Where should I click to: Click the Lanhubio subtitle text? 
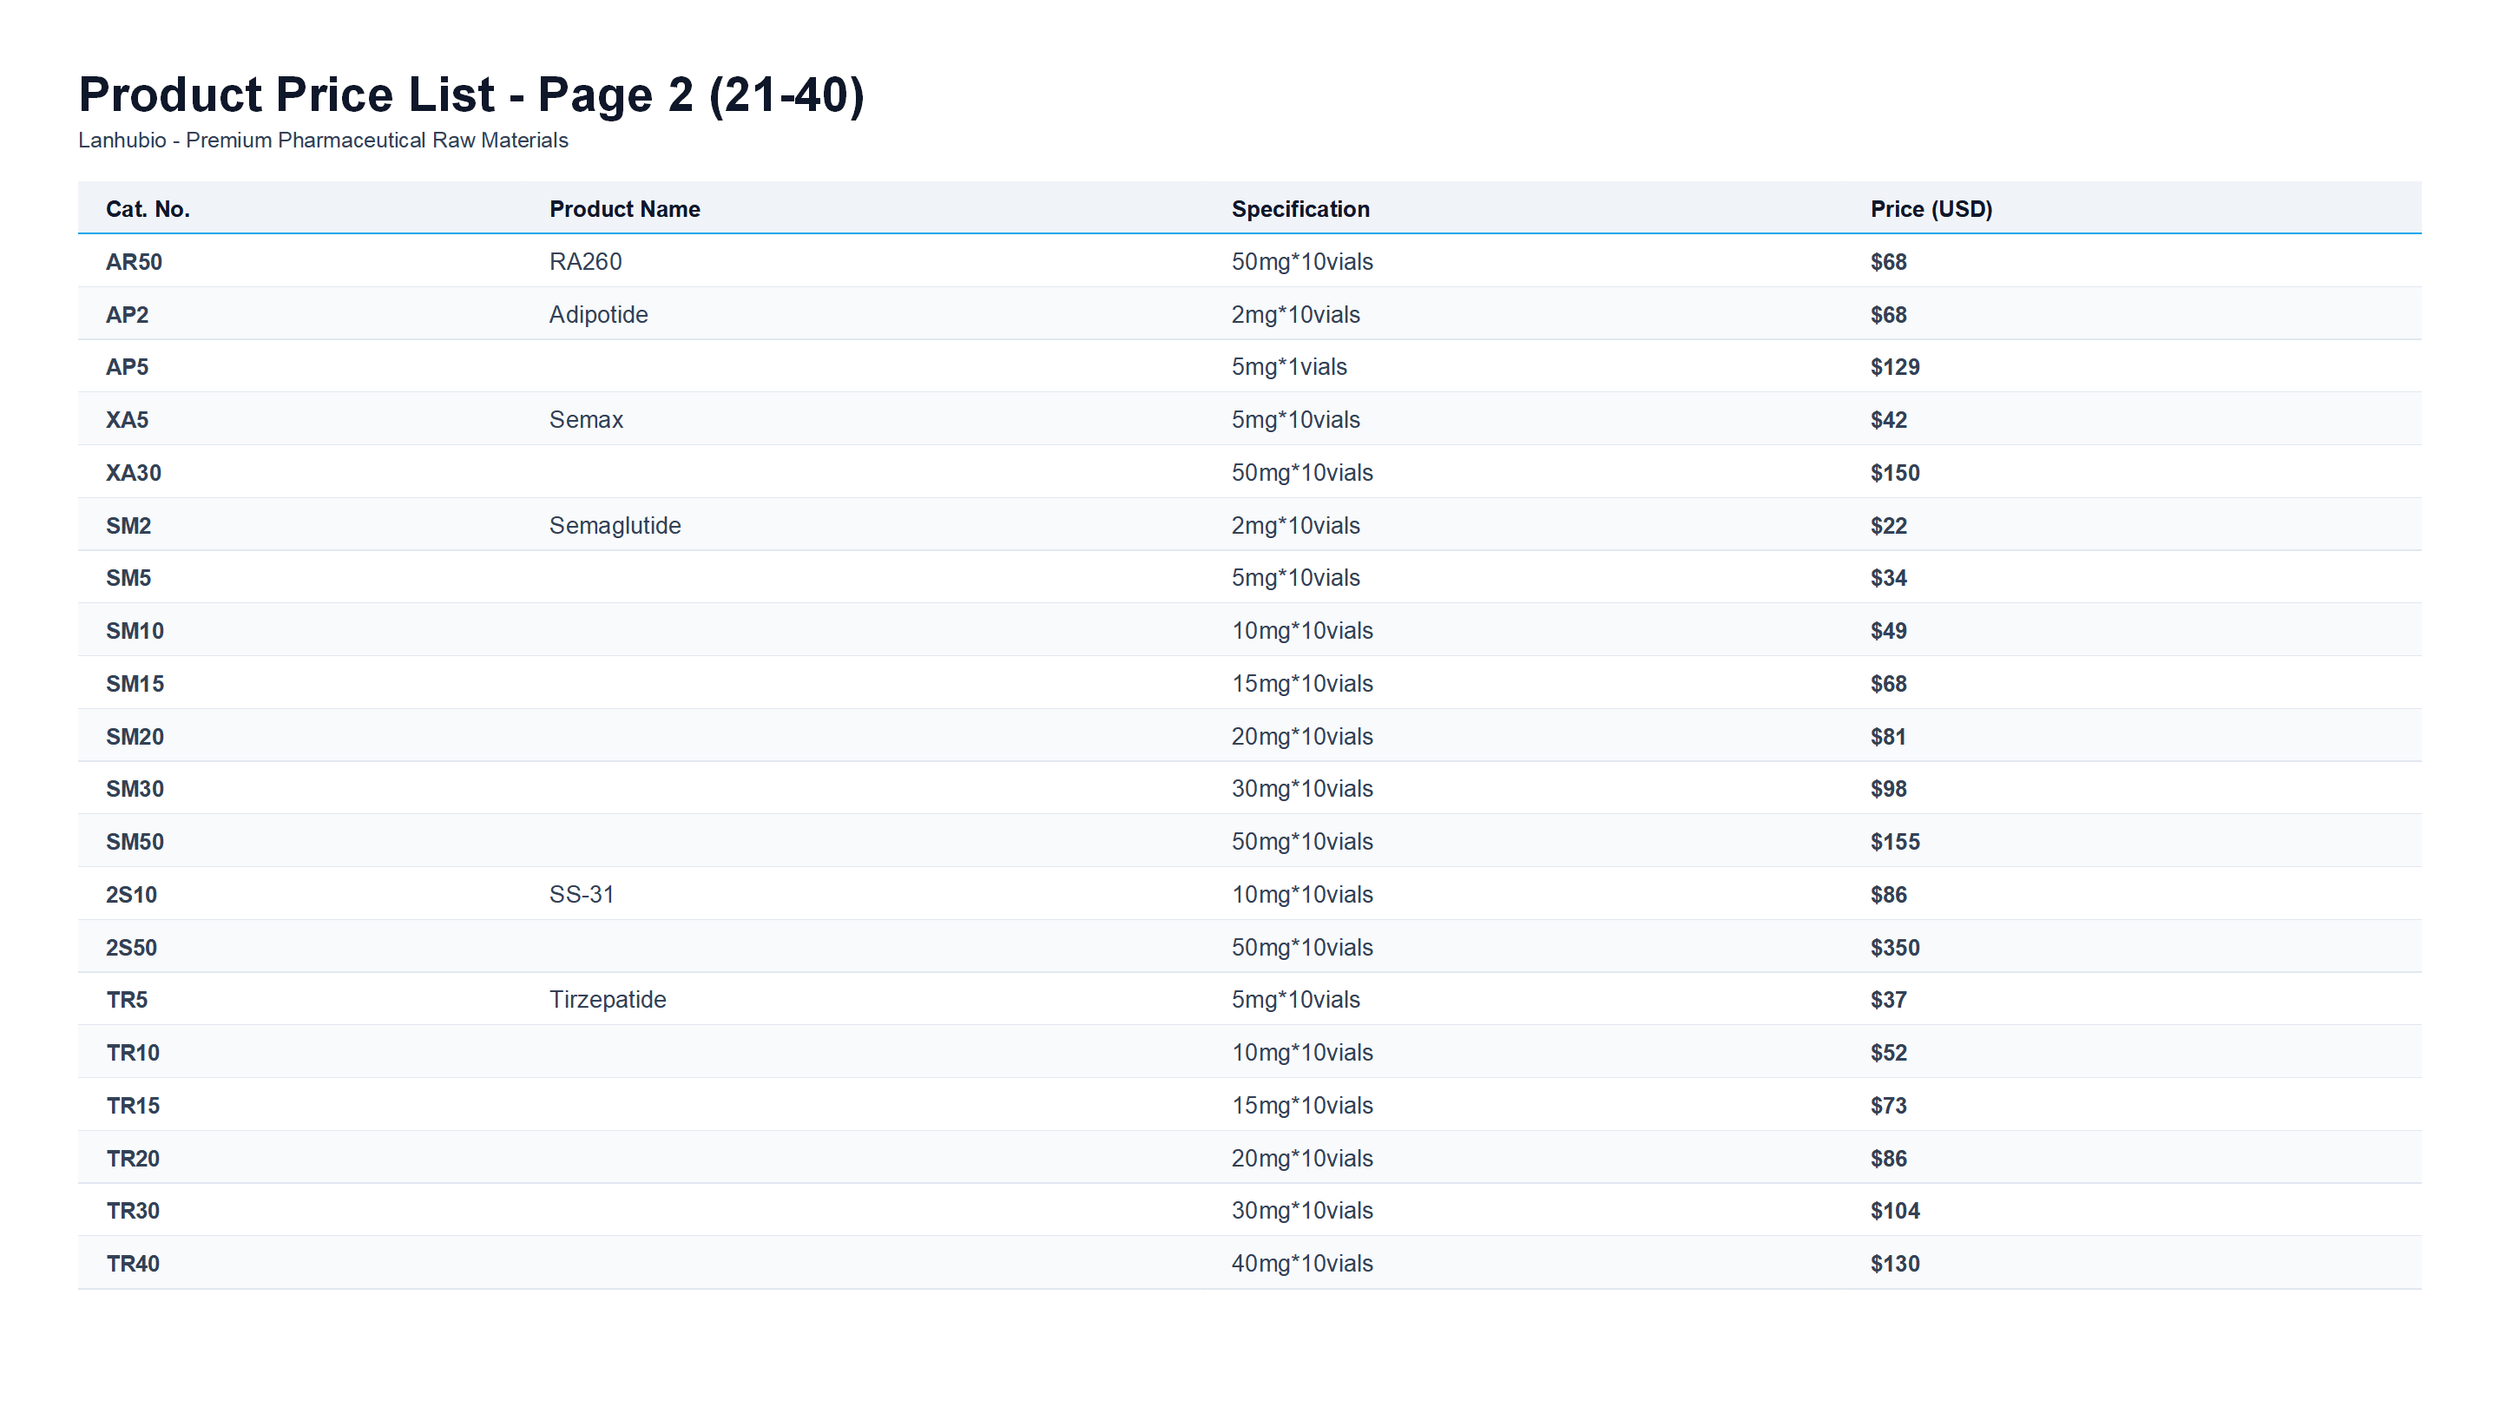(323, 141)
